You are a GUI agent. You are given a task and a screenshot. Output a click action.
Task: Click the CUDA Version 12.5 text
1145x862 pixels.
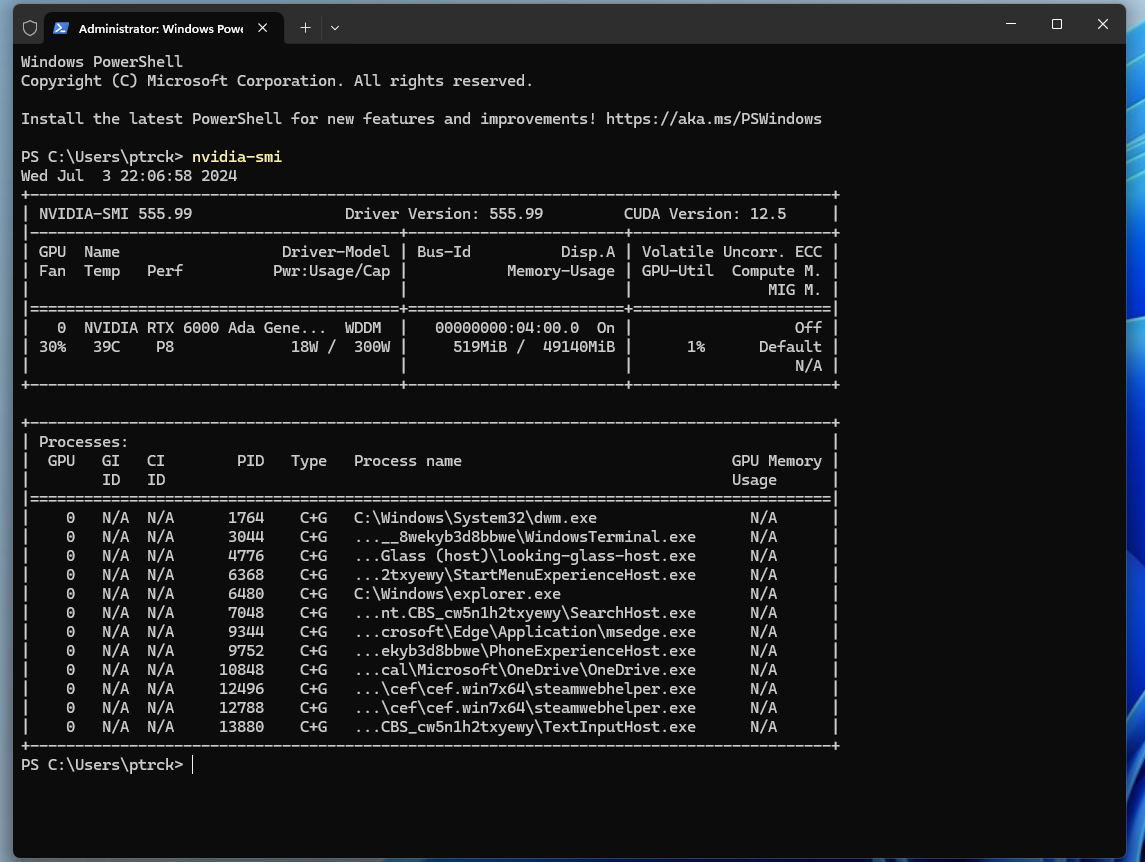click(x=704, y=214)
